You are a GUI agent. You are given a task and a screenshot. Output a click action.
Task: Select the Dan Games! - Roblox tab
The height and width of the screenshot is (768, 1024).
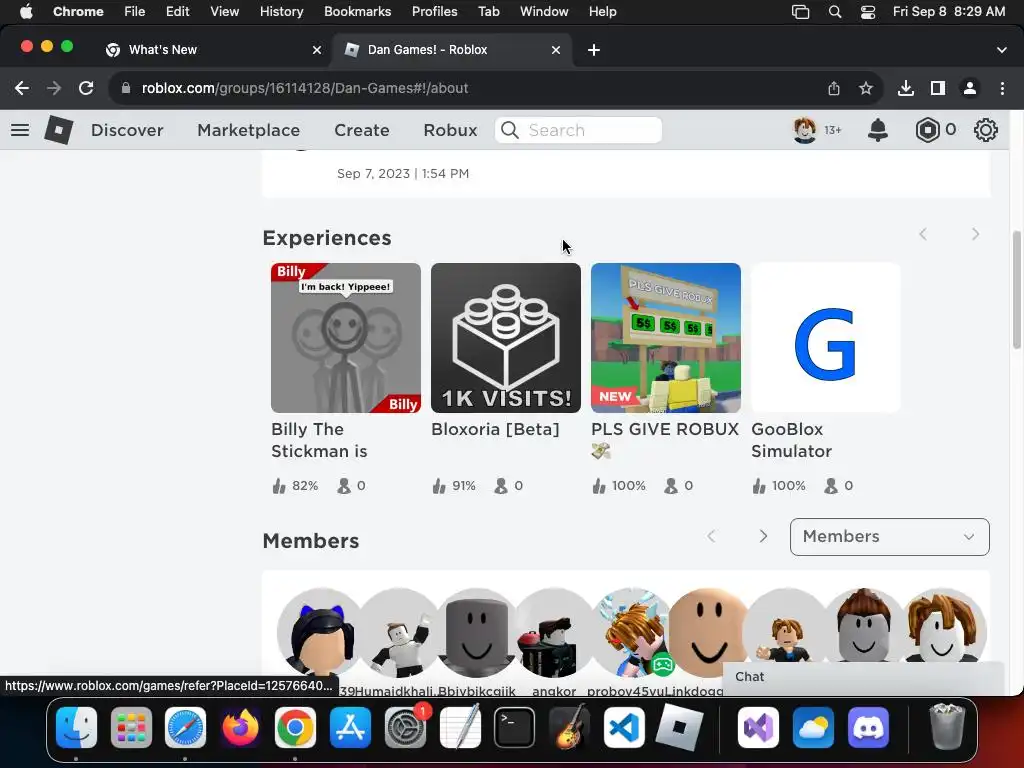click(x=452, y=50)
